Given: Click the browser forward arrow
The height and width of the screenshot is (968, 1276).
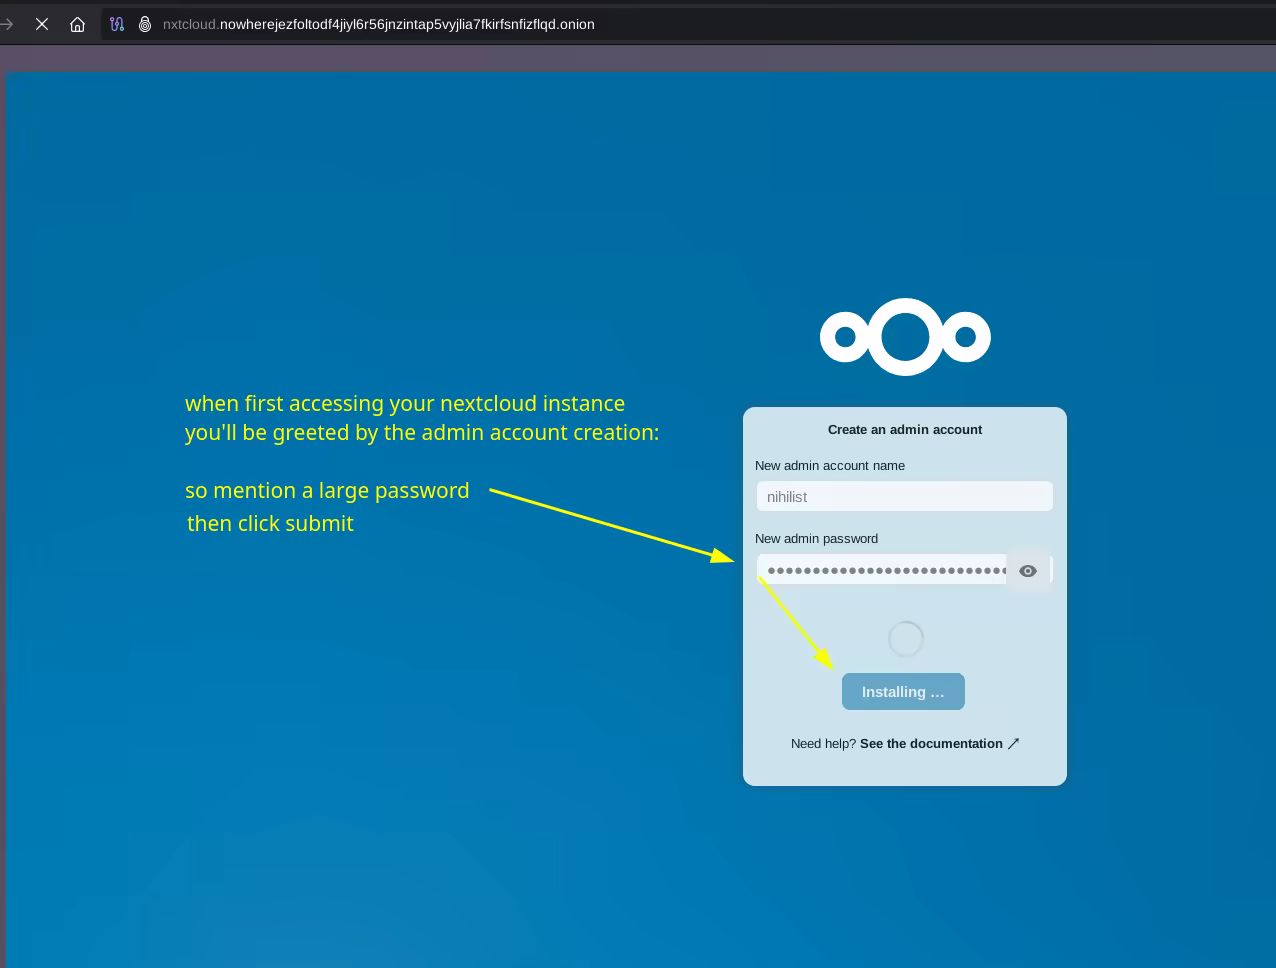Looking at the screenshot, I should tap(7, 24).
